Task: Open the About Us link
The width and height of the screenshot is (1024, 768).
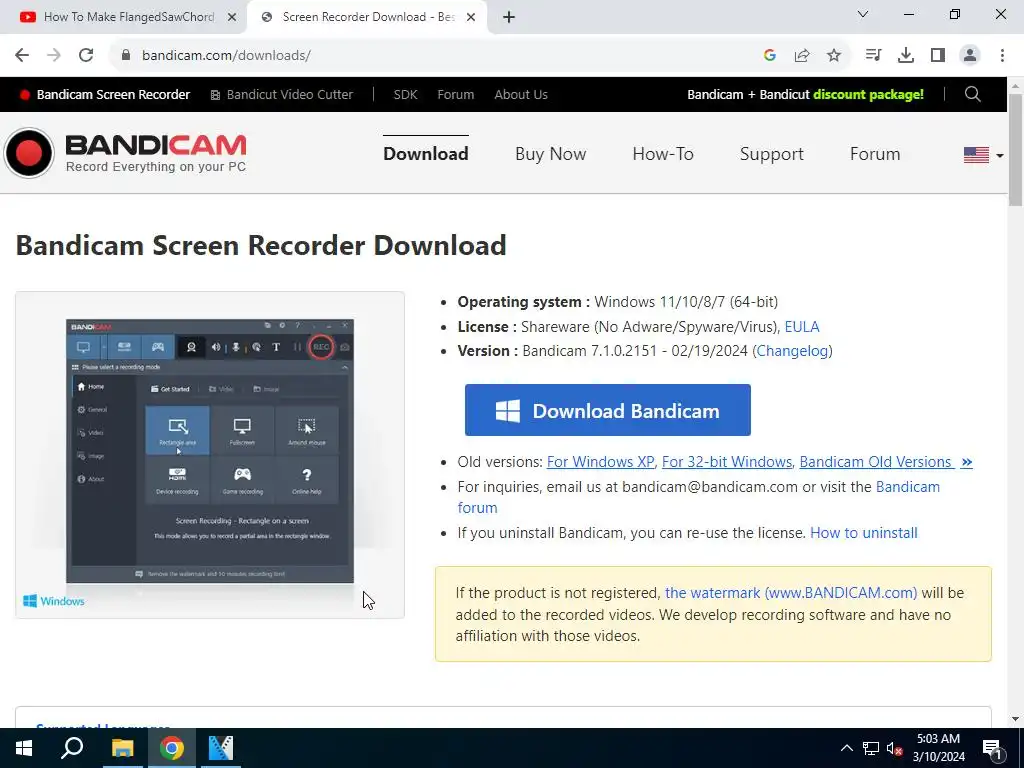Action: [521, 94]
